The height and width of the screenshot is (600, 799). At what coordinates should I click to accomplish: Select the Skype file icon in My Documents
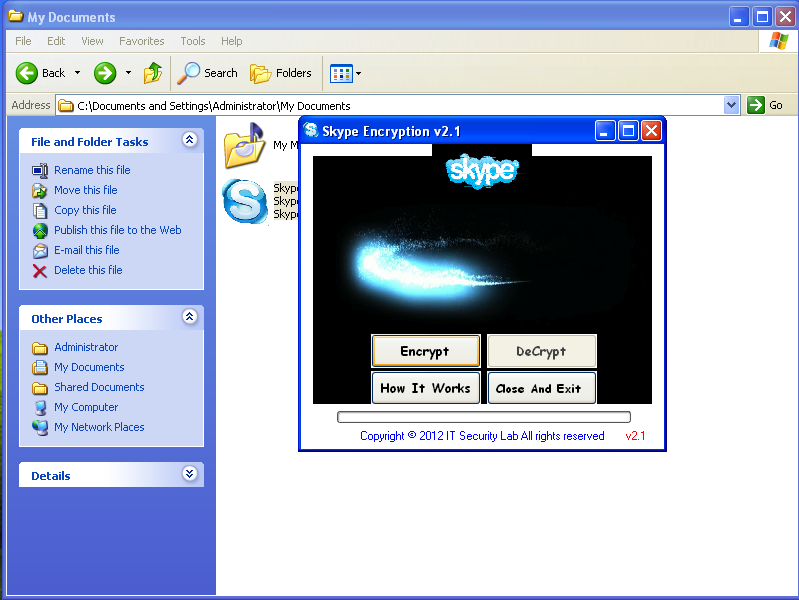[245, 201]
